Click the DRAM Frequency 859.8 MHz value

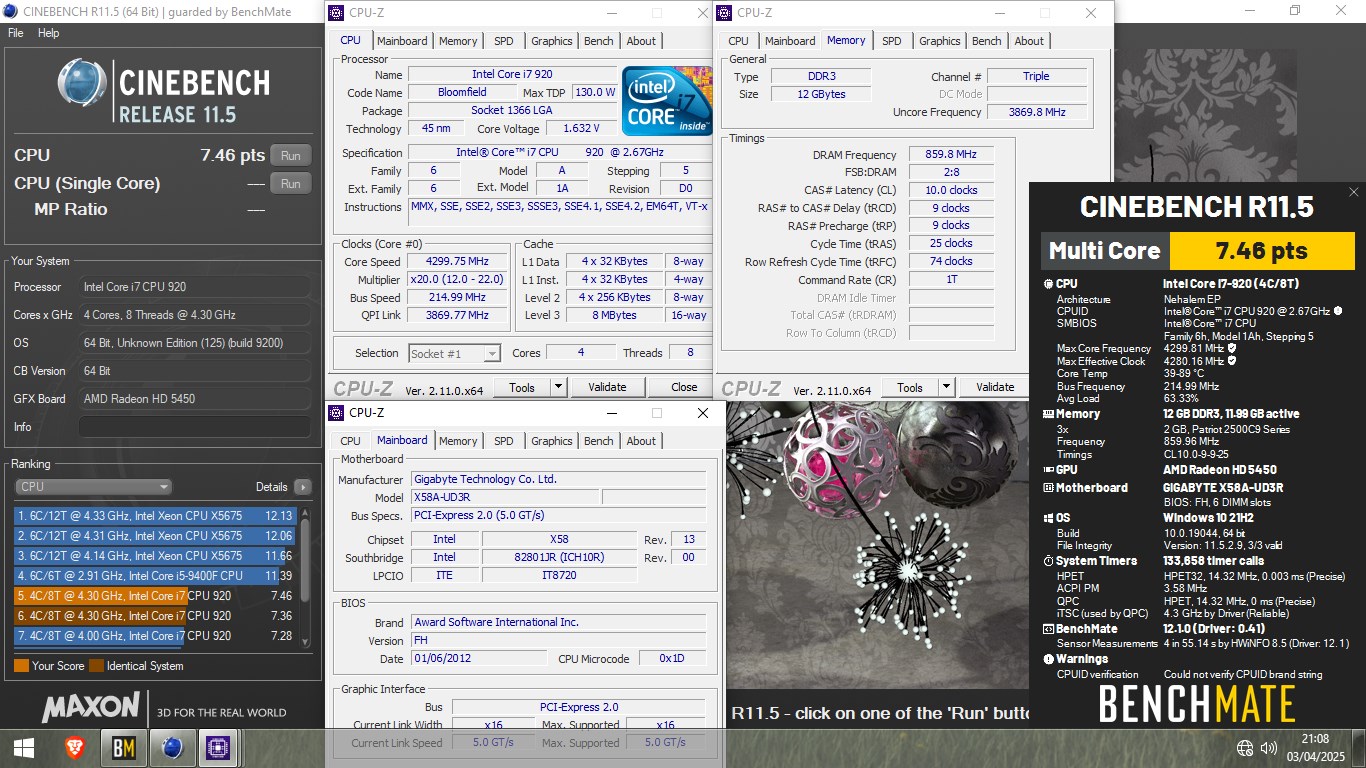951,155
